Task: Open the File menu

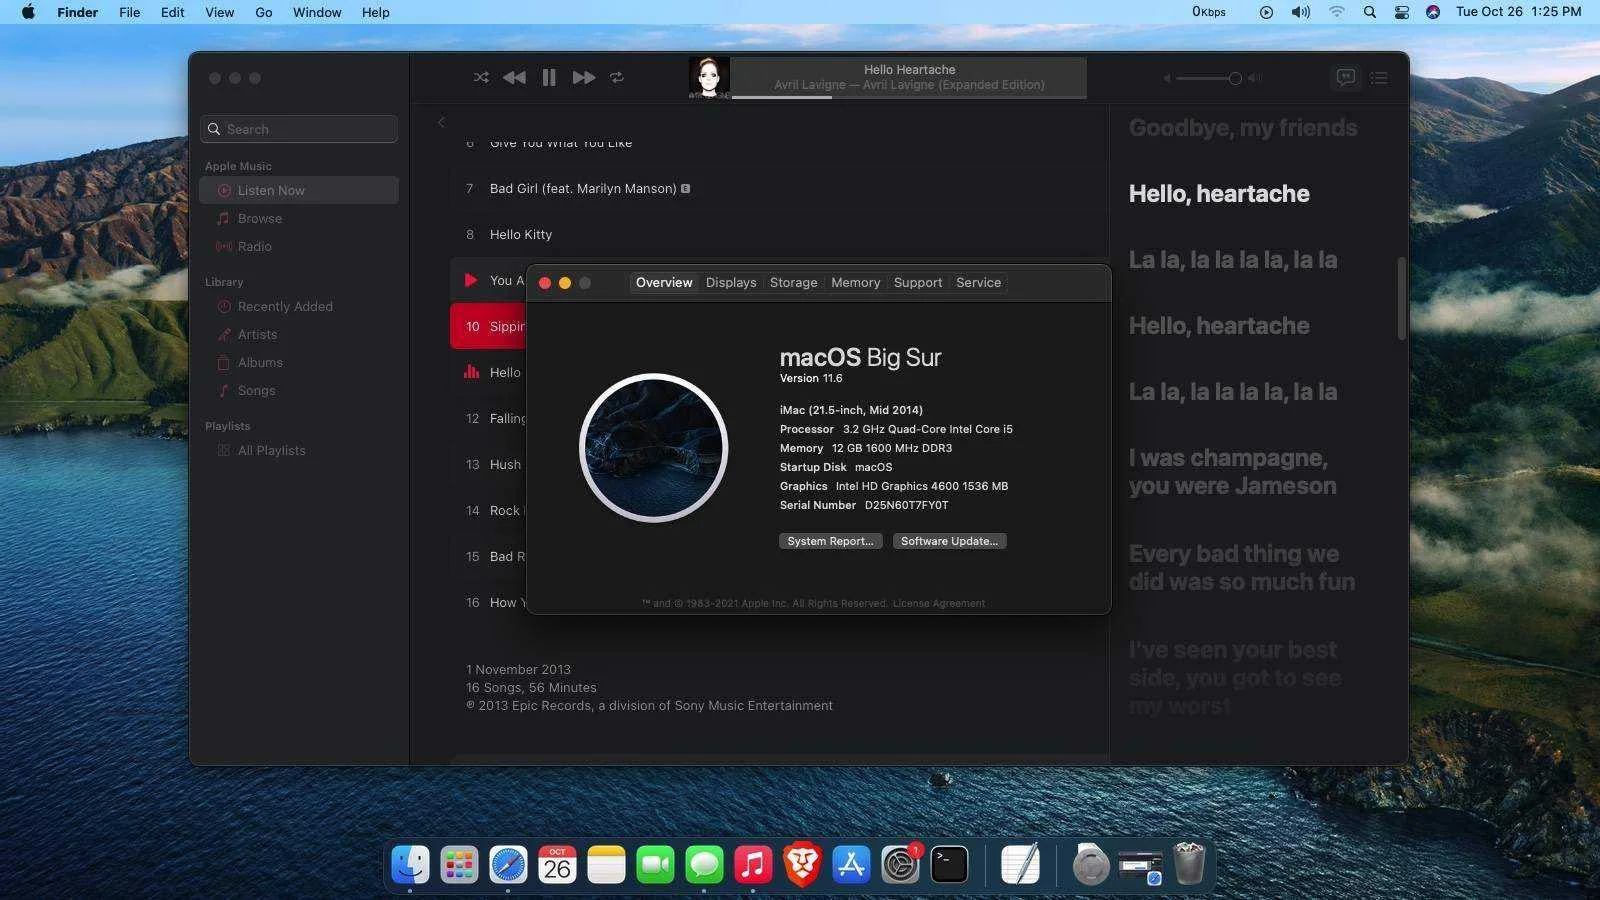Action: pos(130,12)
